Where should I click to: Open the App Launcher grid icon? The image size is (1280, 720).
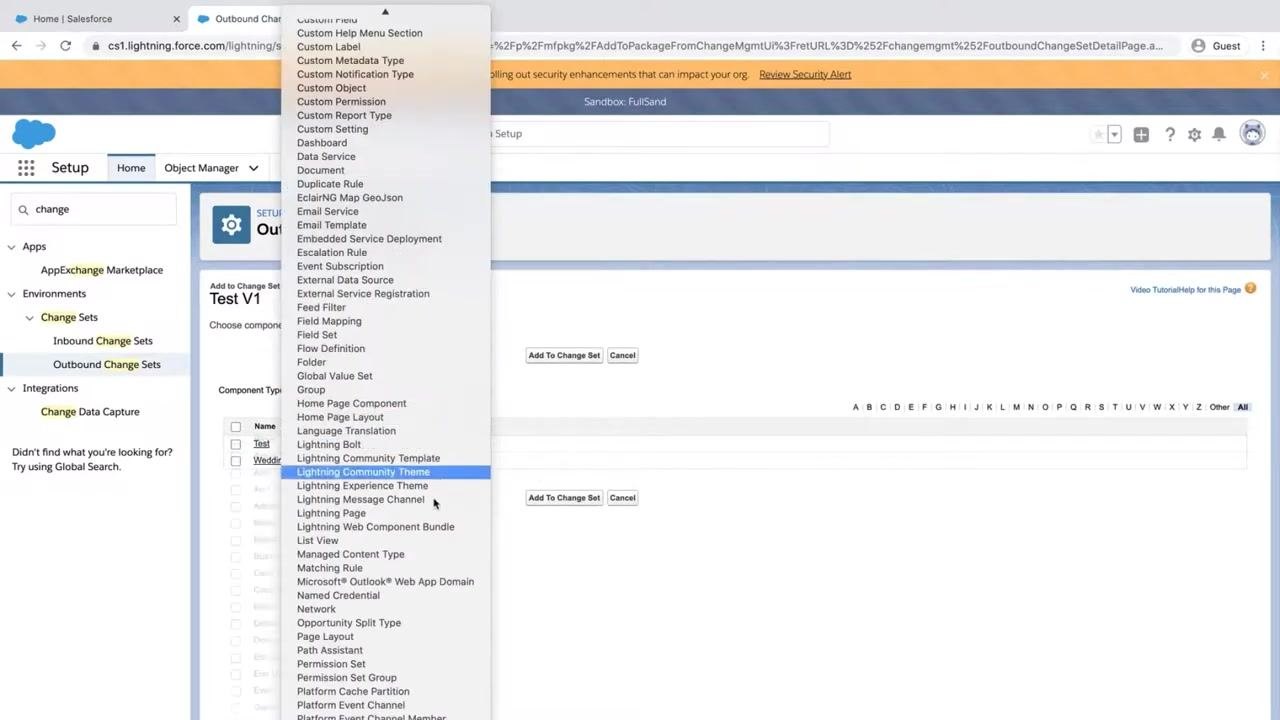[26, 168]
